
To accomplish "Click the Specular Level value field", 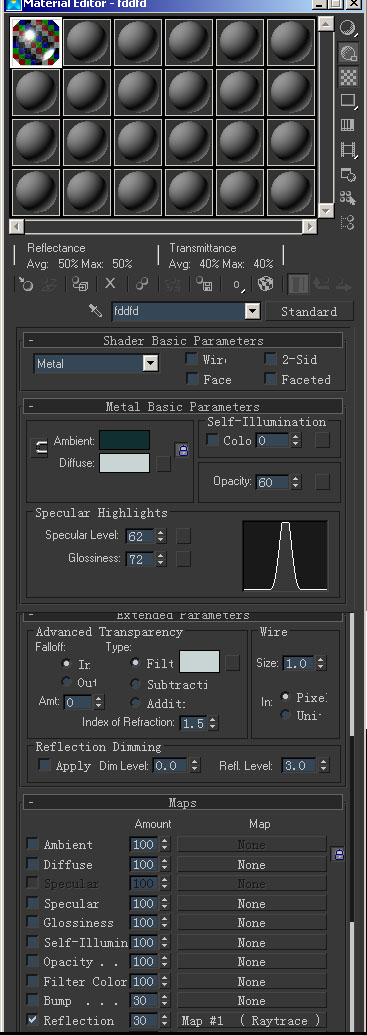I will tap(138, 536).
